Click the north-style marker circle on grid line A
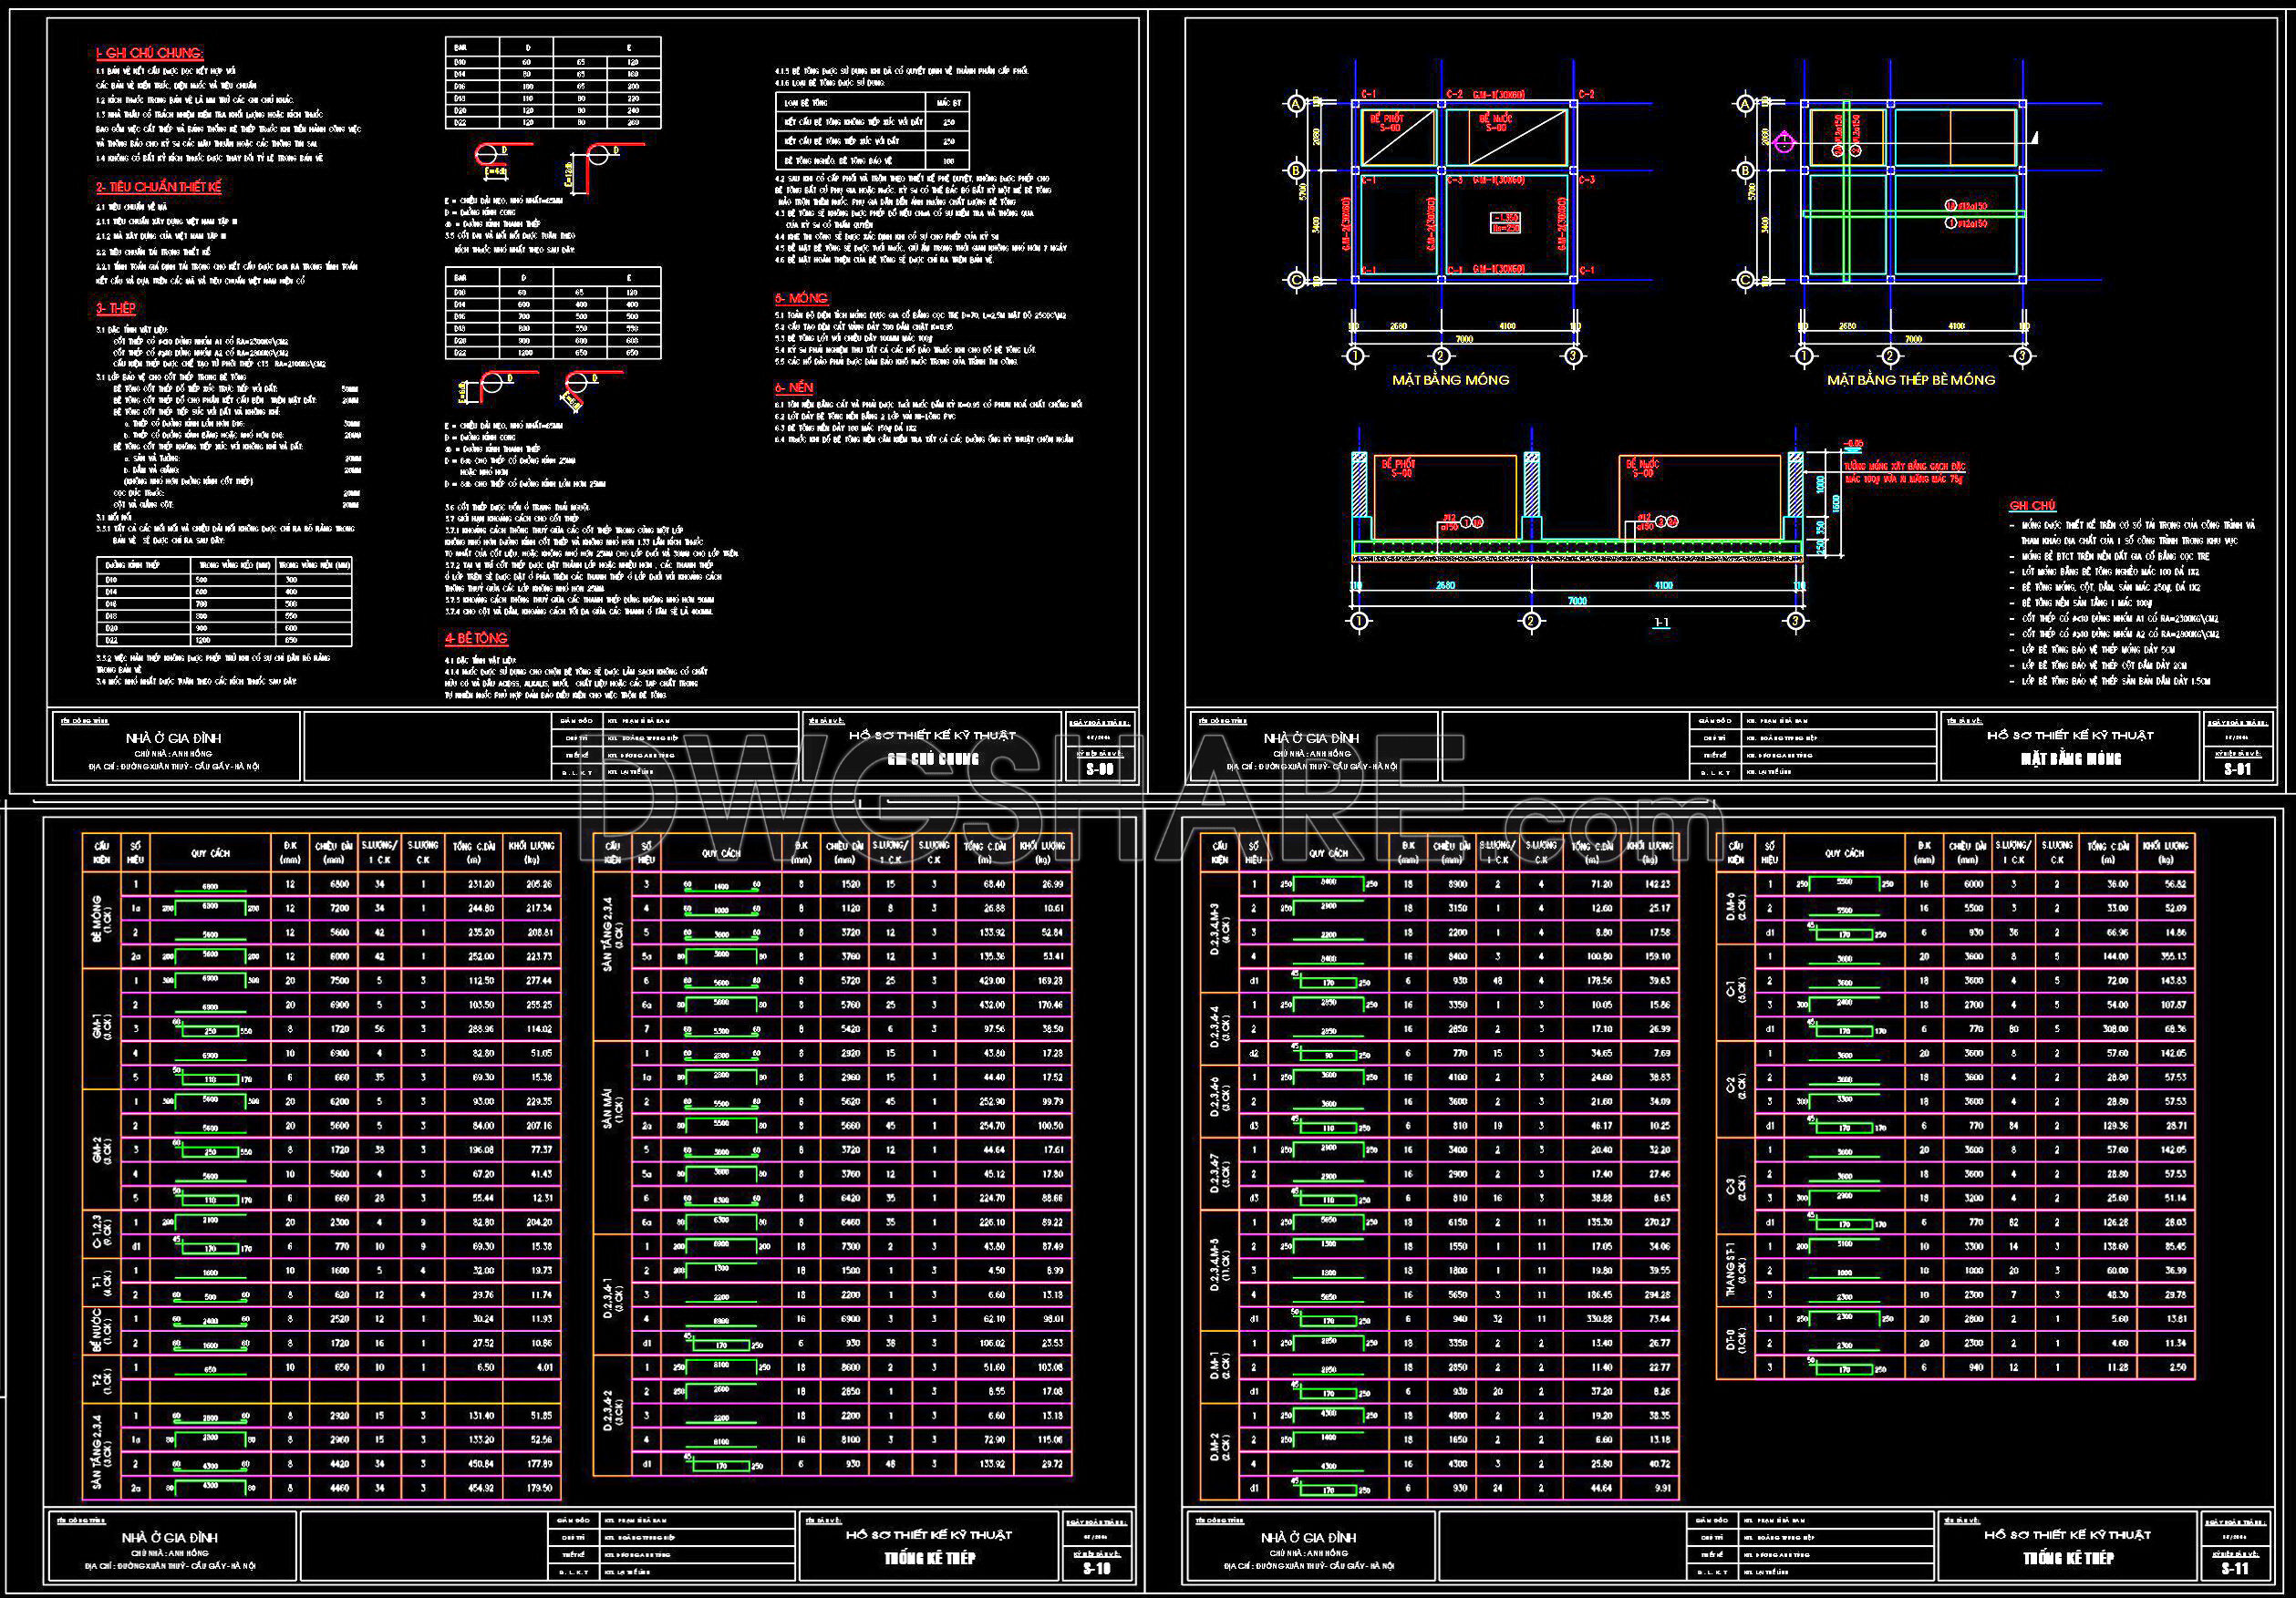Viewport: 2296px width, 1598px height. 1296,103
